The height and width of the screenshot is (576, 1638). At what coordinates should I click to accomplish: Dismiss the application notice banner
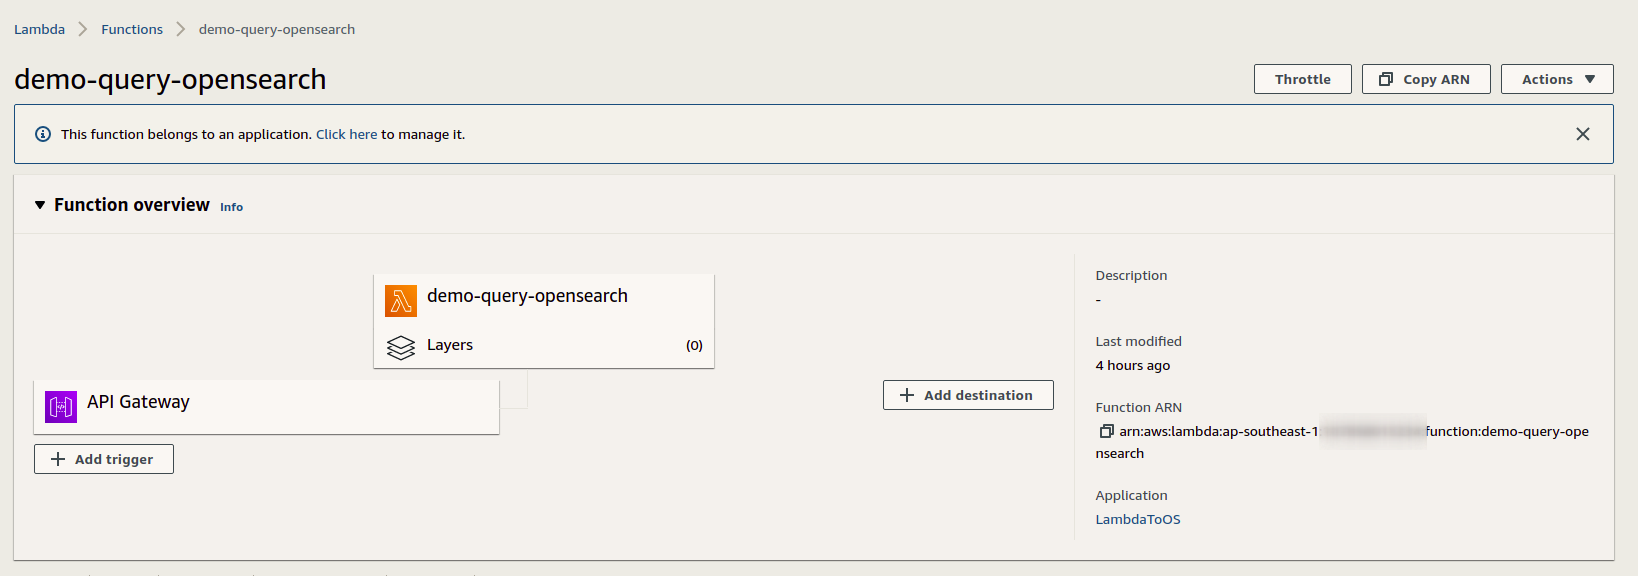click(1583, 134)
